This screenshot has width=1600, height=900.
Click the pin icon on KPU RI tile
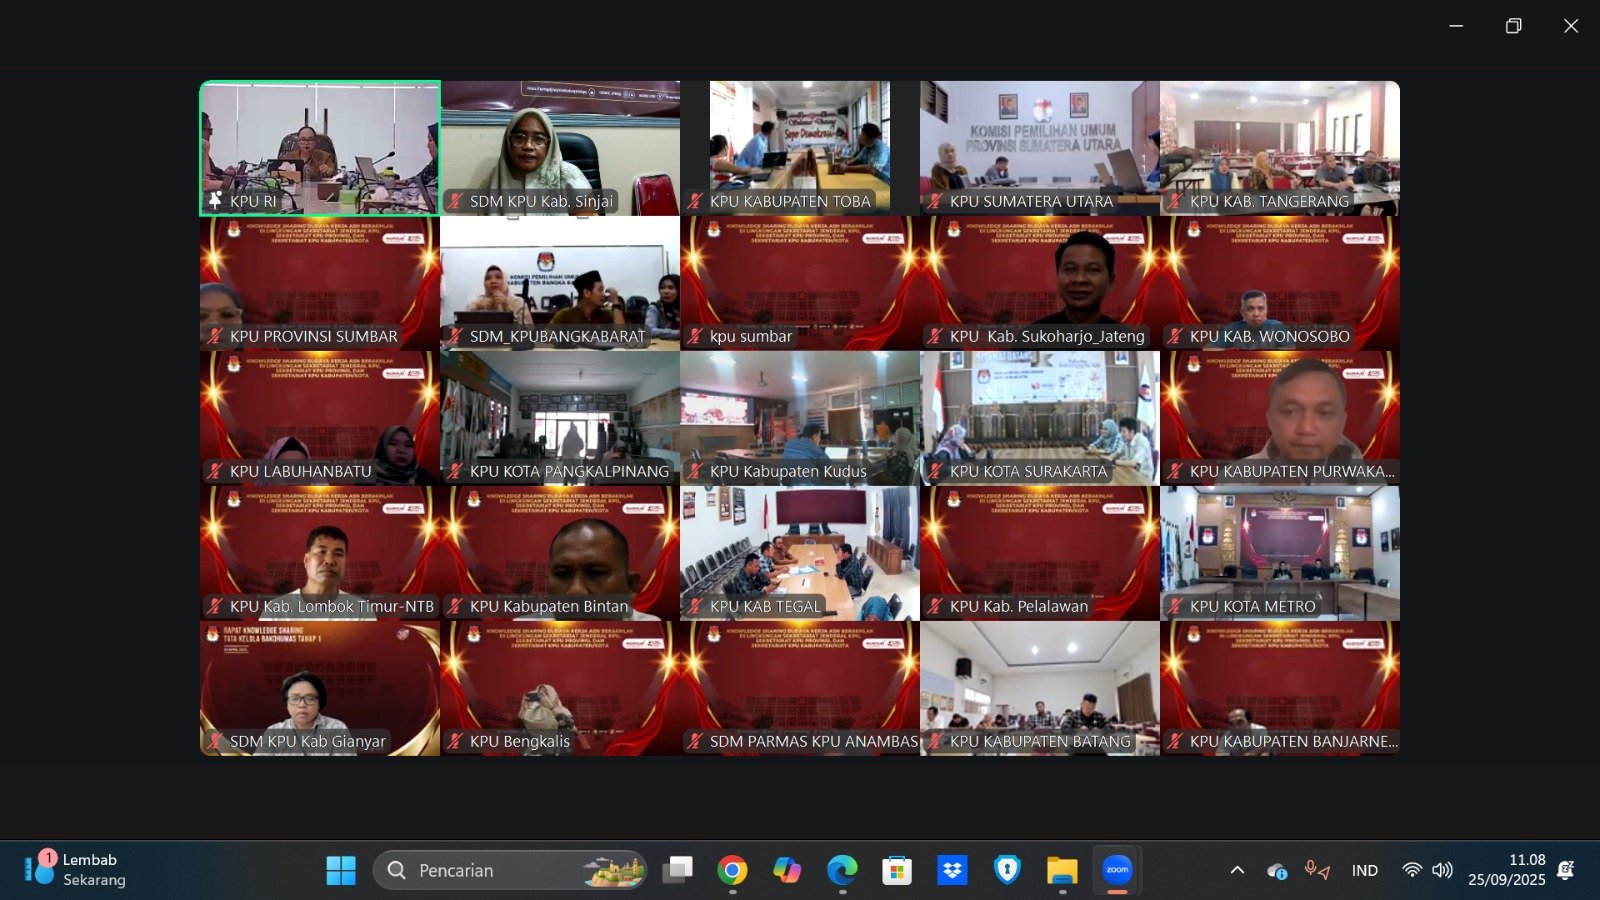click(x=215, y=201)
